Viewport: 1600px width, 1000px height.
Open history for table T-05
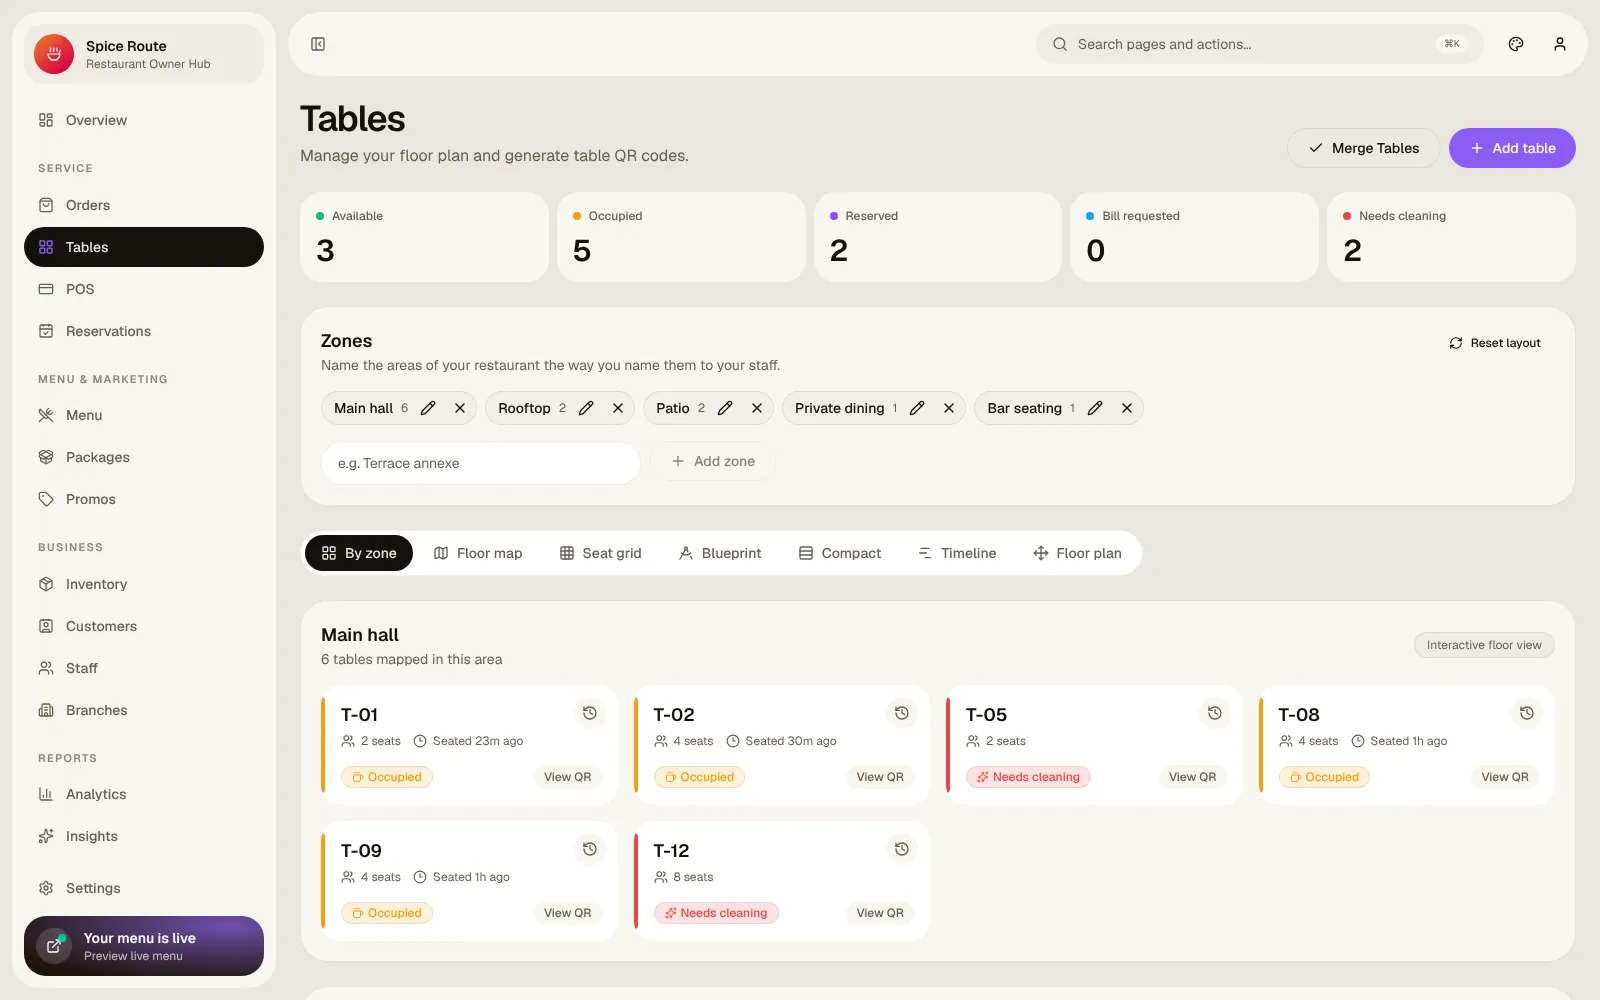[1214, 713]
